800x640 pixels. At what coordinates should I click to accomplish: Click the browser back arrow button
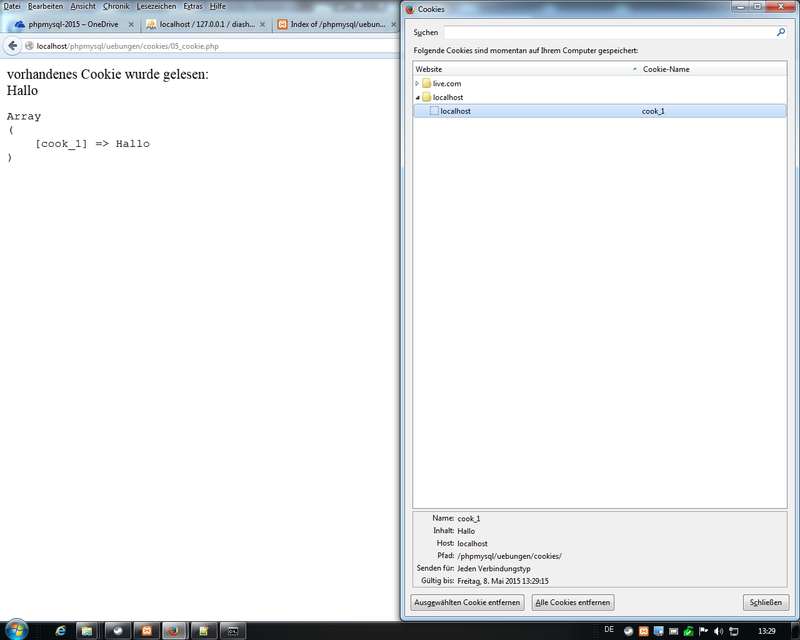13,46
